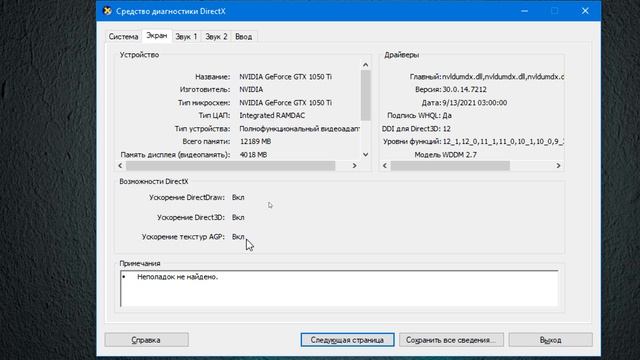The width and height of the screenshot is (640, 360).
Task: Click the video memory value '4018 MB'
Action: [253, 155]
